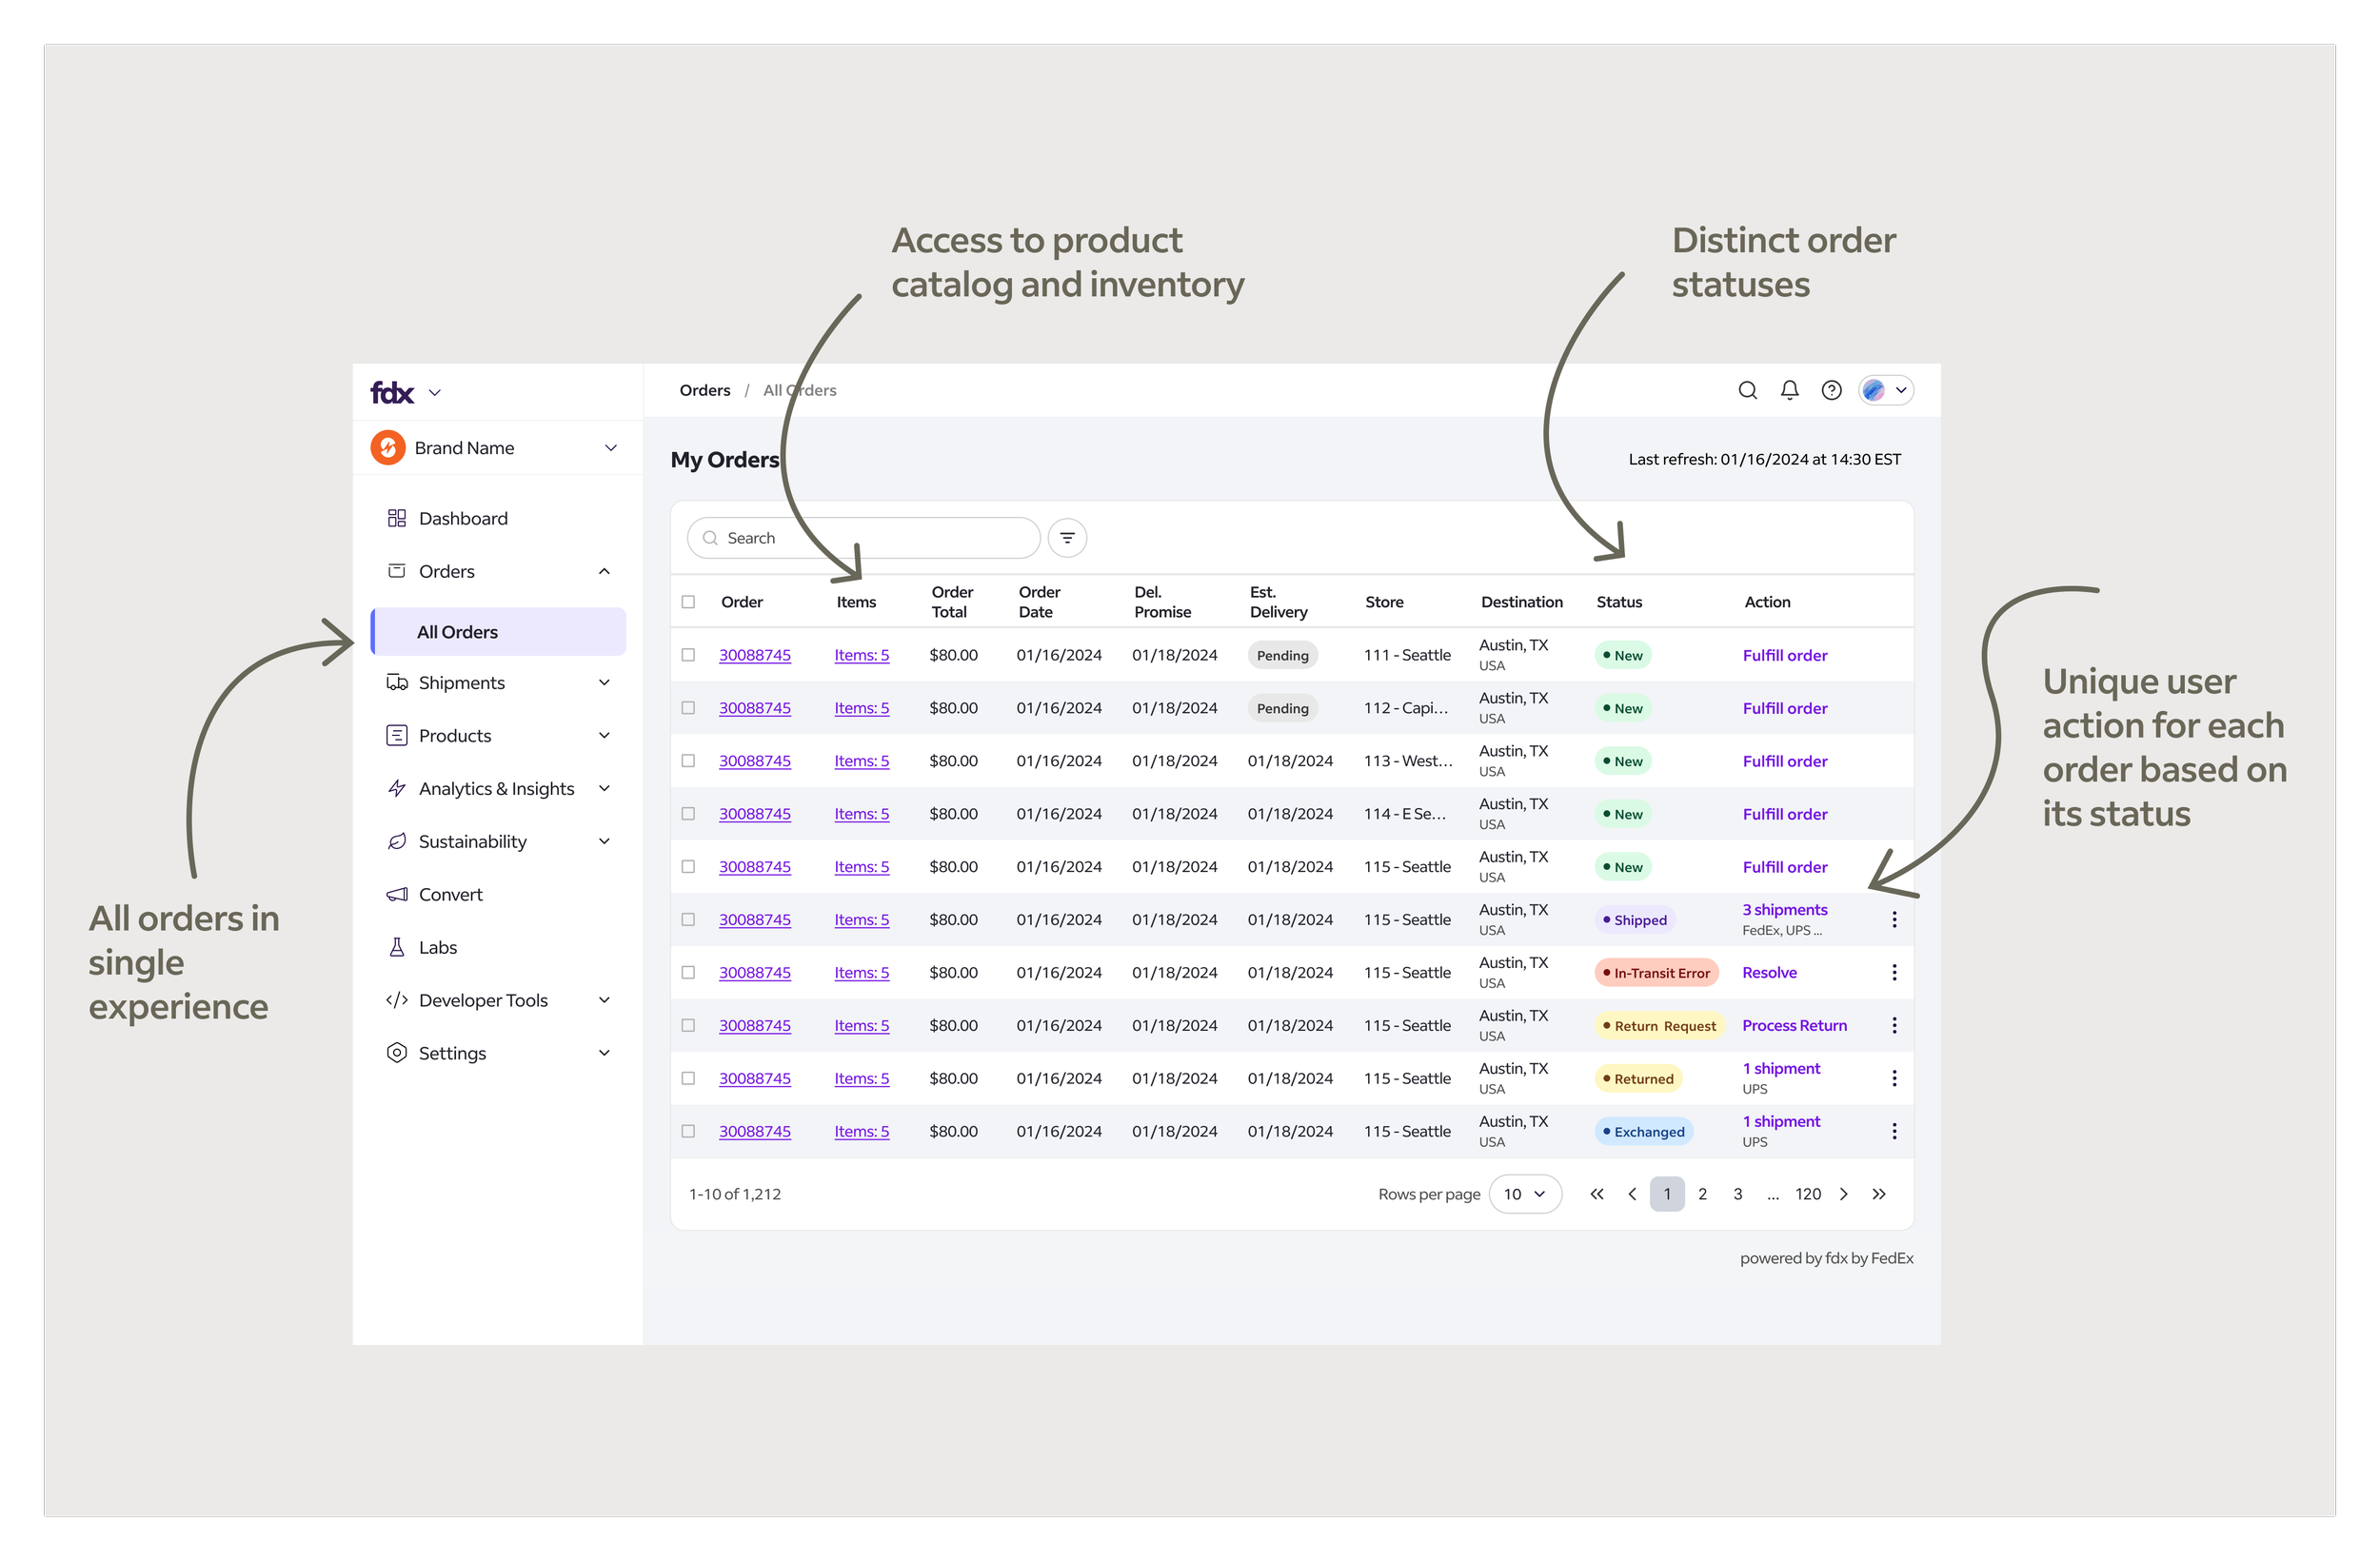Screen dimensions: 2380x1561
Task: Go to last page double-arrow icon
Action: 1879,1194
